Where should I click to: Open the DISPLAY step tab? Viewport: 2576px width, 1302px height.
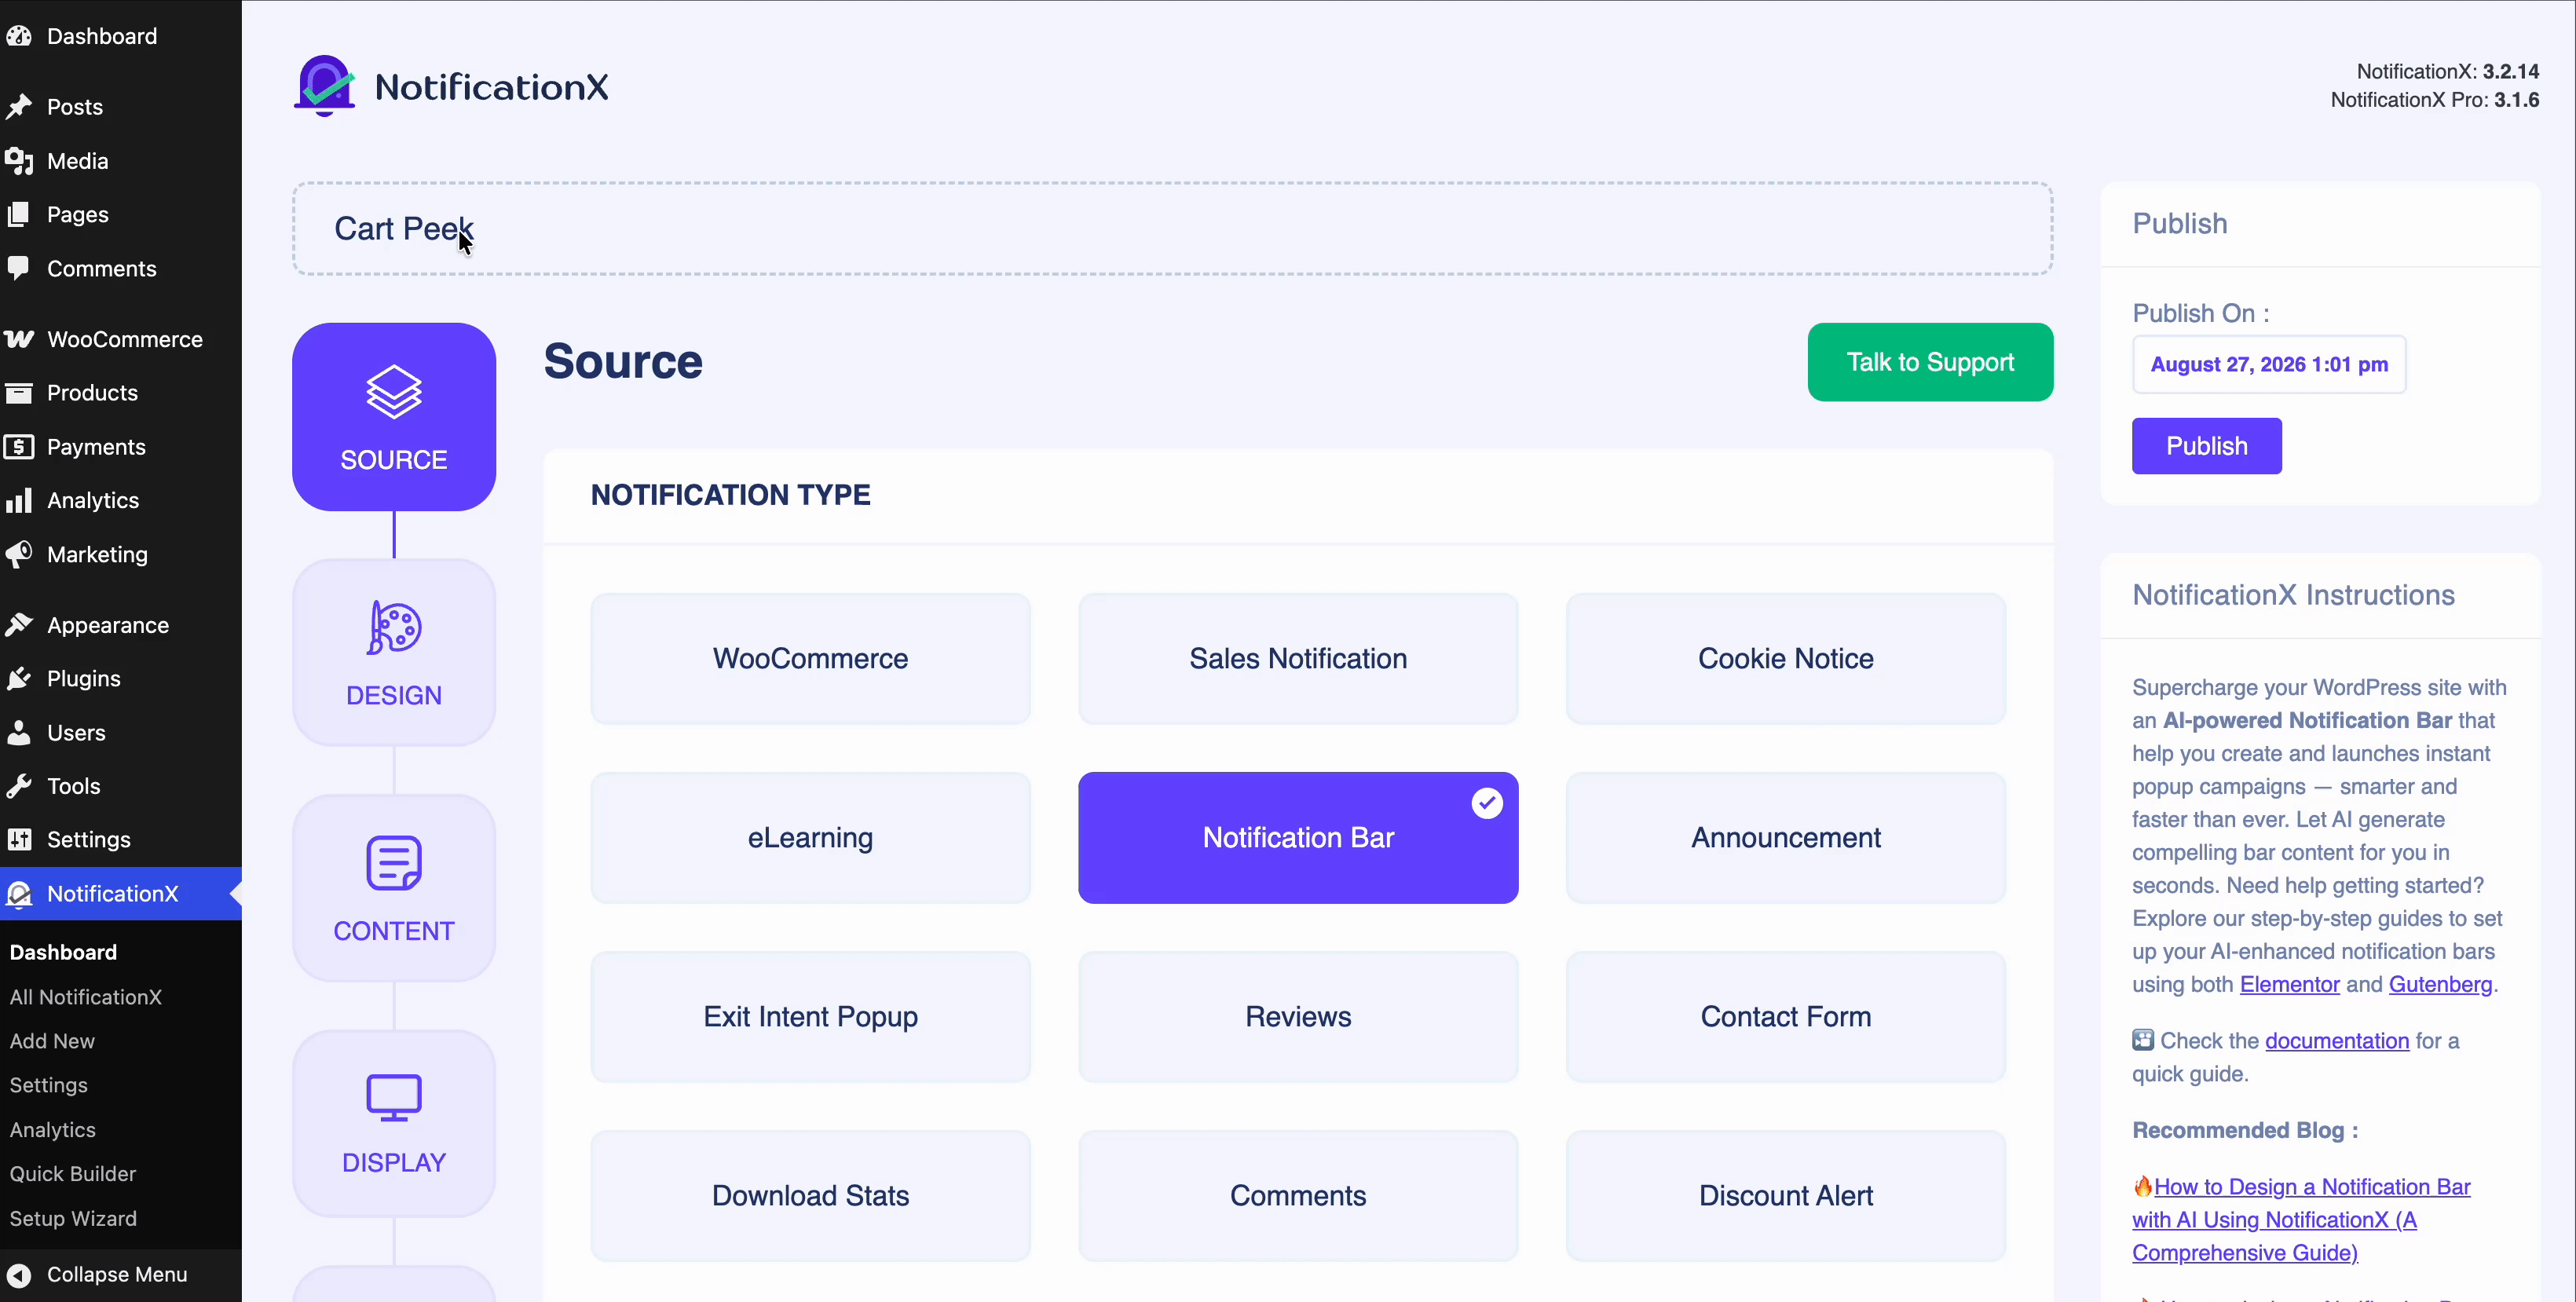click(x=394, y=1123)
